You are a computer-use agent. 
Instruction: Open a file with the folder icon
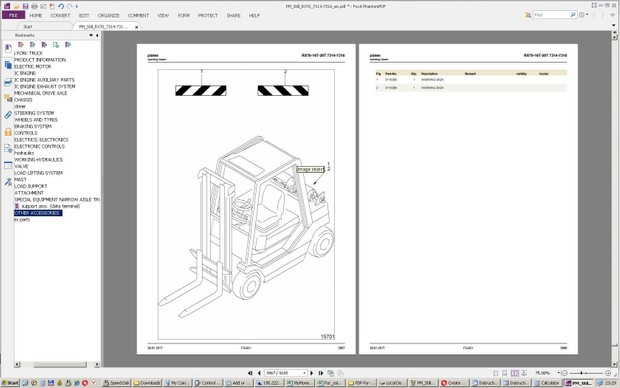(17, 6)
